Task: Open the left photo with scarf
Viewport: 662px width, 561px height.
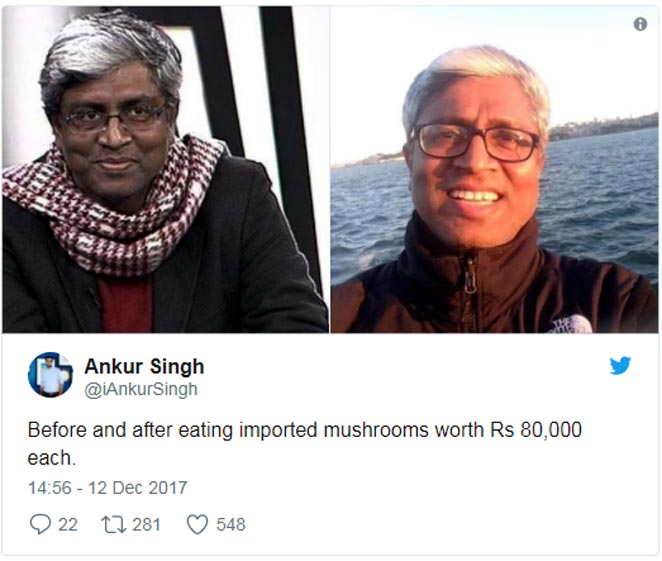Action: tap(166, 170)
